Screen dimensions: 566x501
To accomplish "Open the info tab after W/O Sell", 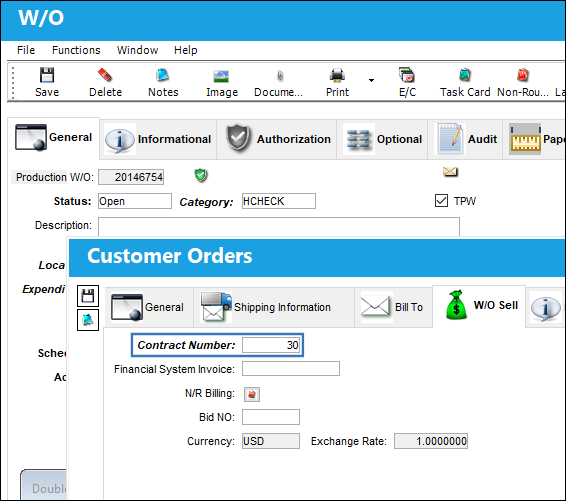I will tap(545, 308).
